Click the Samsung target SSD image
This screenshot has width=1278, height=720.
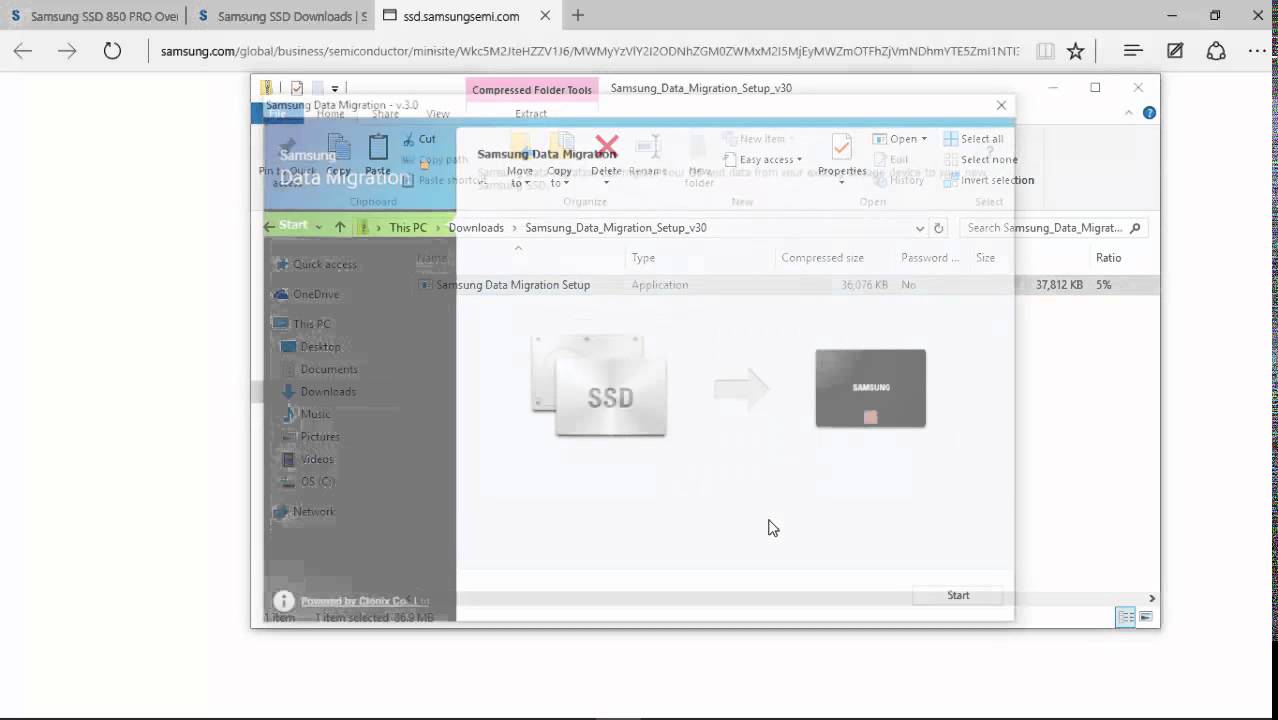click(870, 388)
